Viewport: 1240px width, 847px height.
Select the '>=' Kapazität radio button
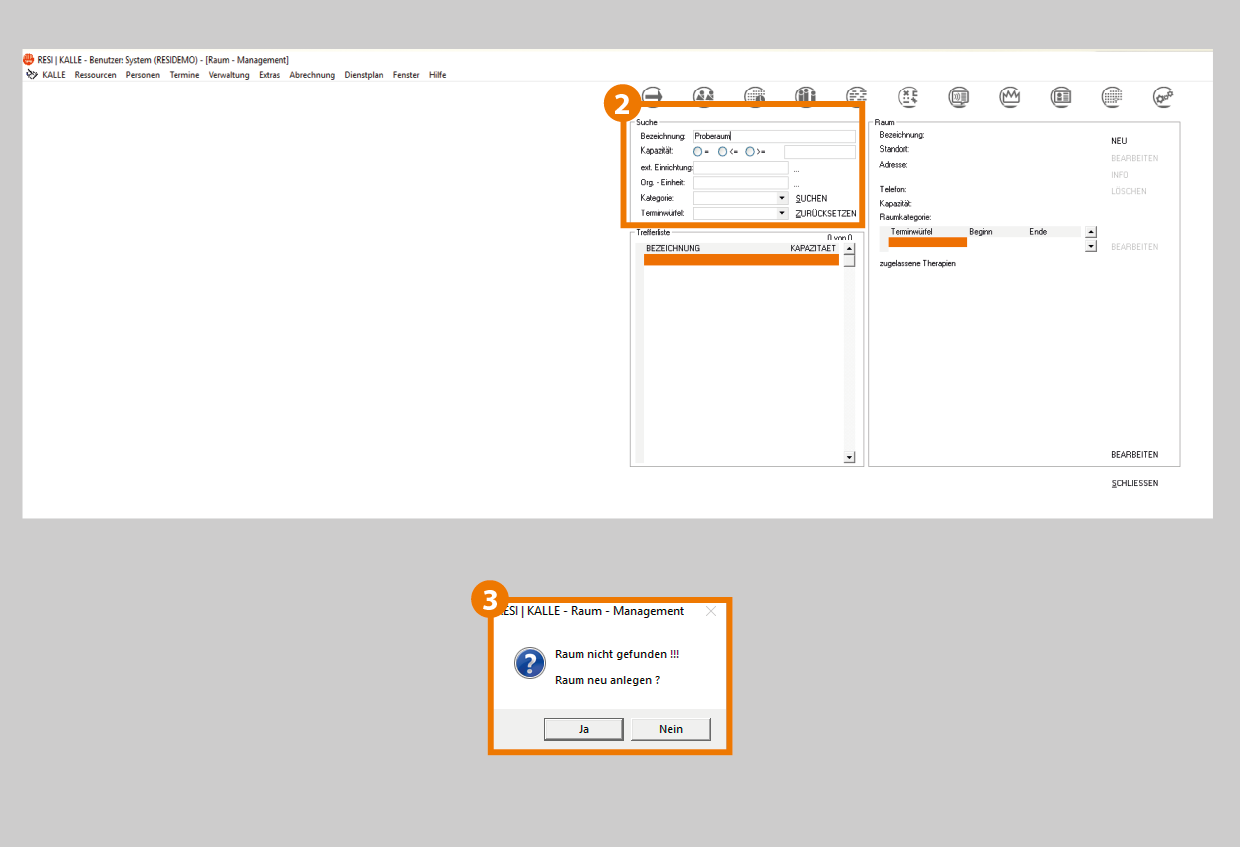[750, 151]
